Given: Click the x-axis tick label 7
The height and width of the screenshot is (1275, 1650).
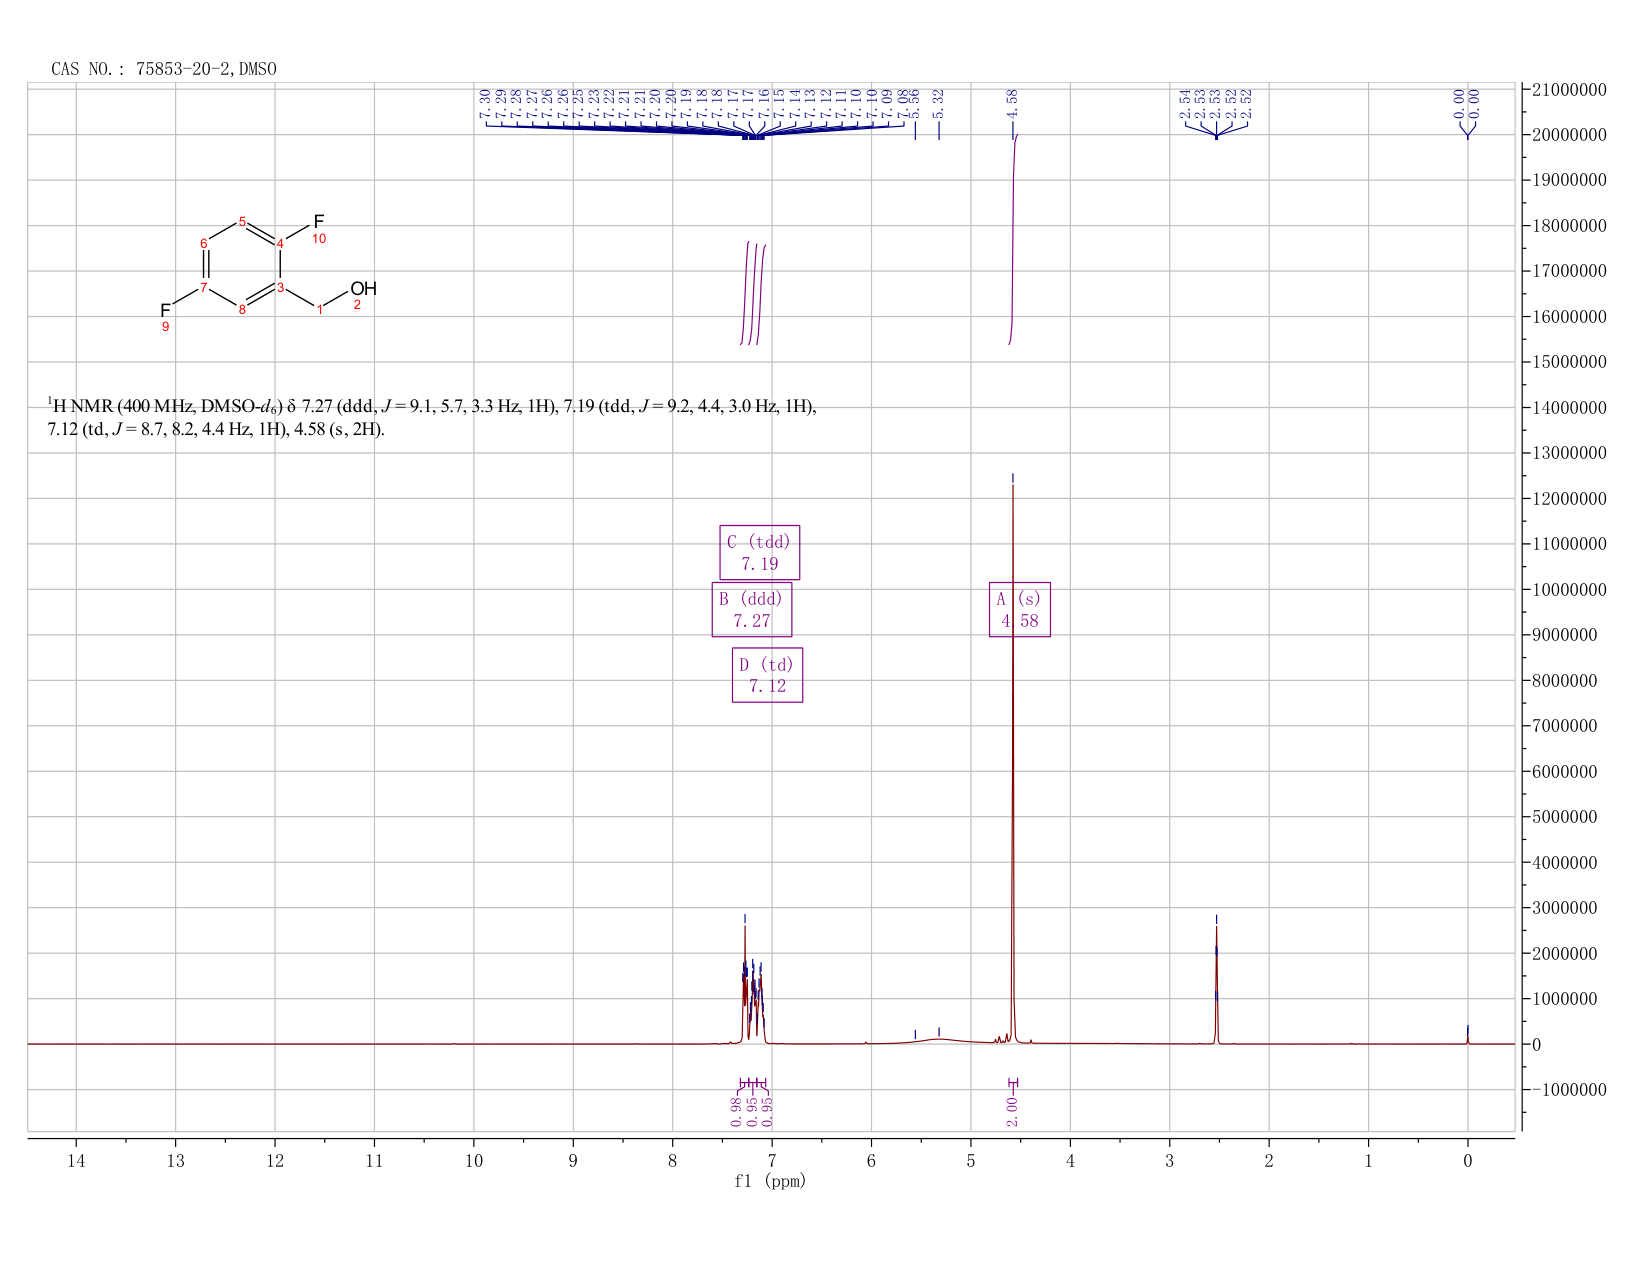Looking at the screenshot, I should pyautogui.click(x=772, y=1161).
